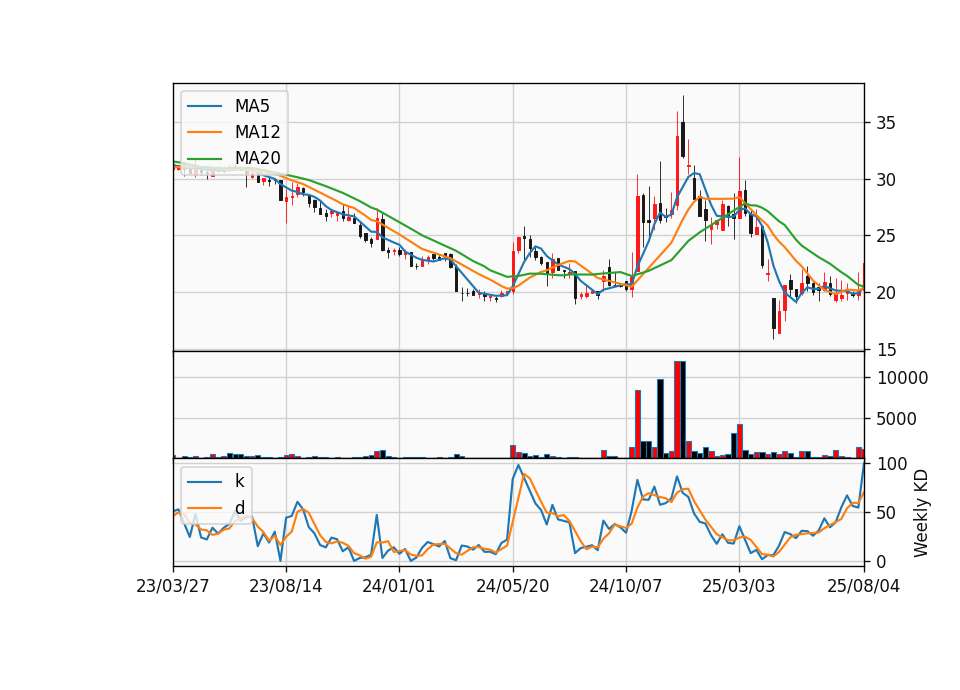The image size is (960, 690).
Task: Click the 24/05/20 date axis label
Action: coord(512,586)
